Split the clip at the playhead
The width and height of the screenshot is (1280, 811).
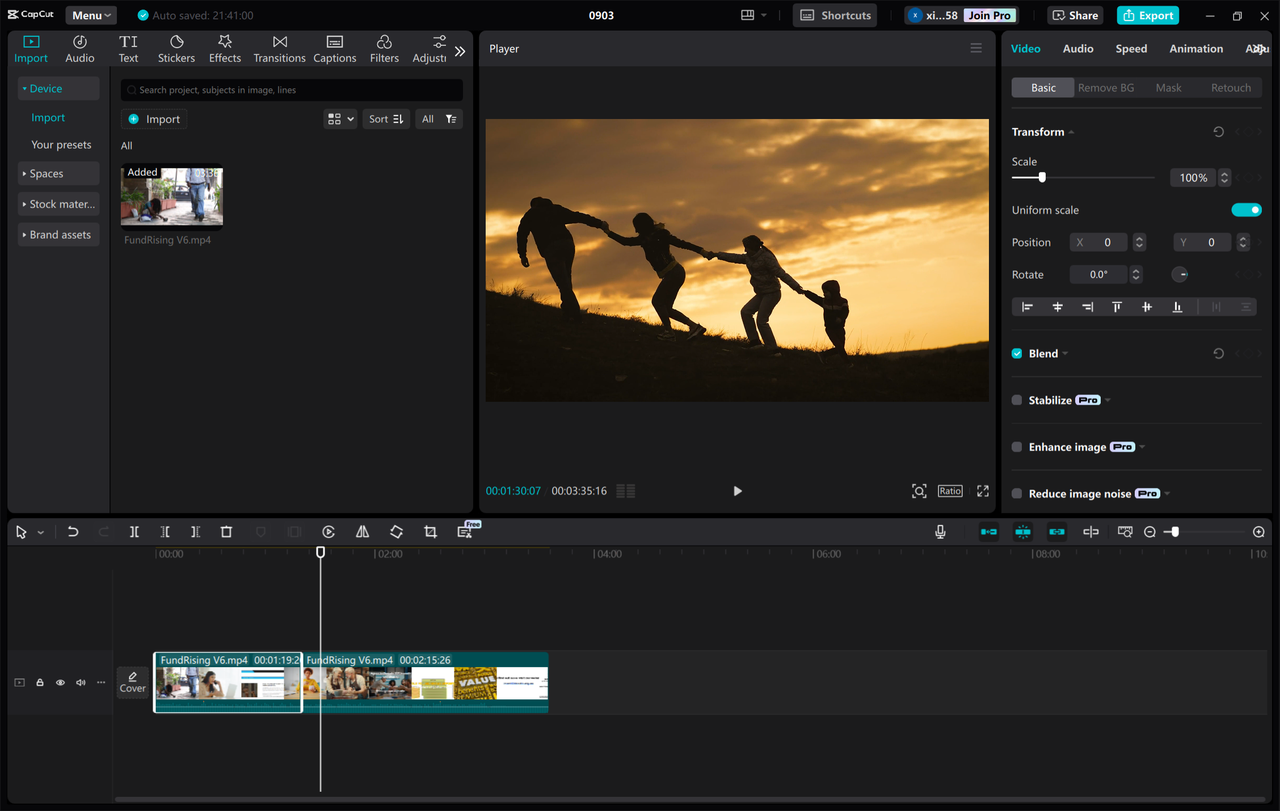click(134, 531)
